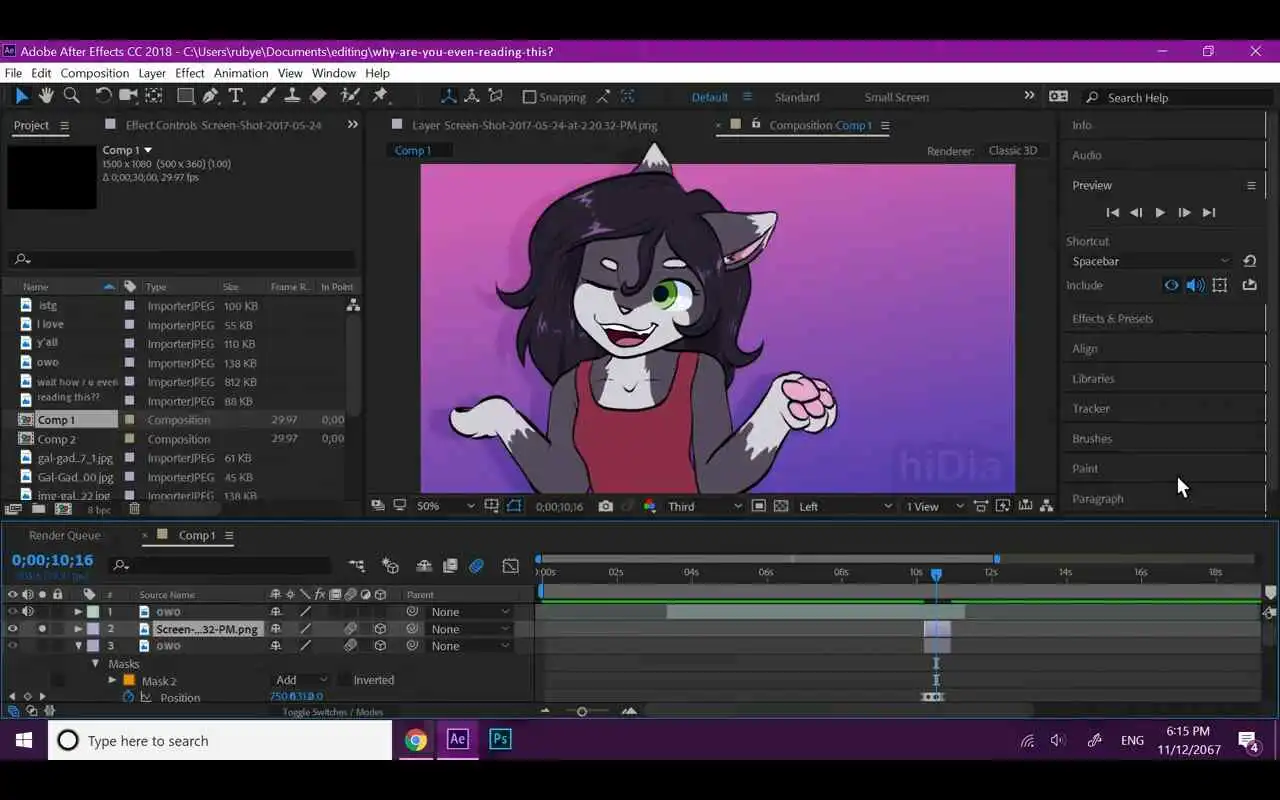Open the Animation menu
This screenshot has width=1280, height=800.
pos(241,73)
